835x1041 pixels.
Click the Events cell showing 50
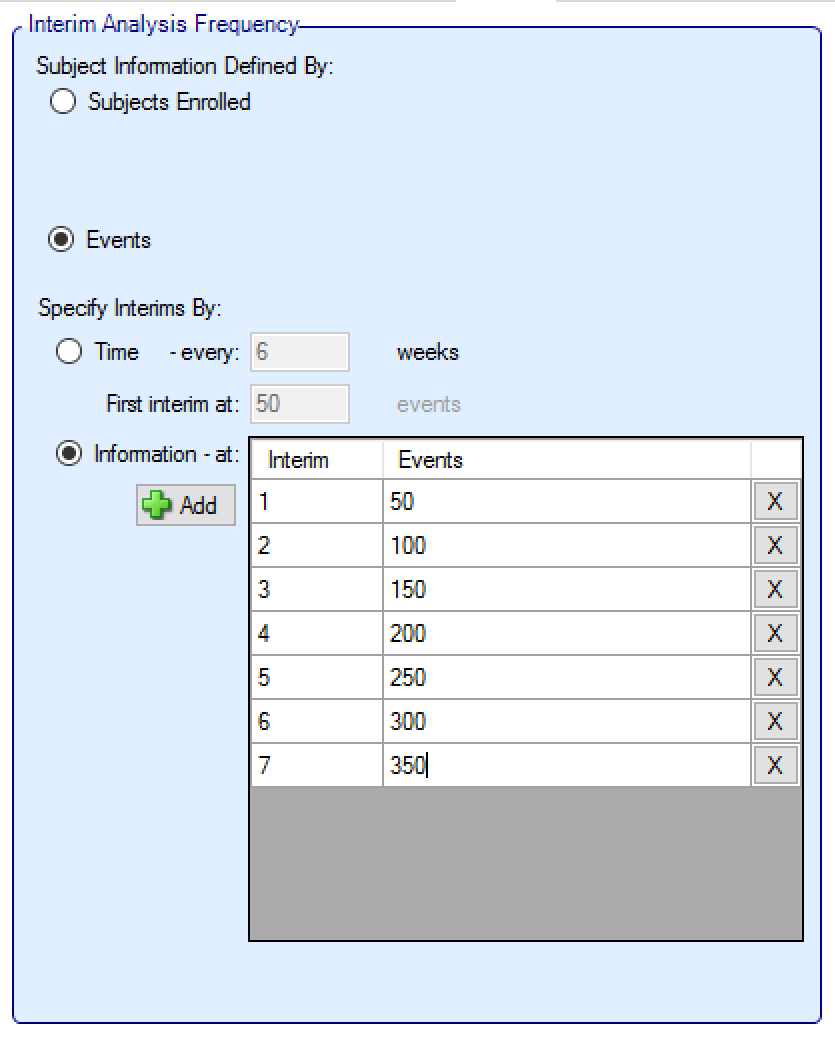coord(565,502)
